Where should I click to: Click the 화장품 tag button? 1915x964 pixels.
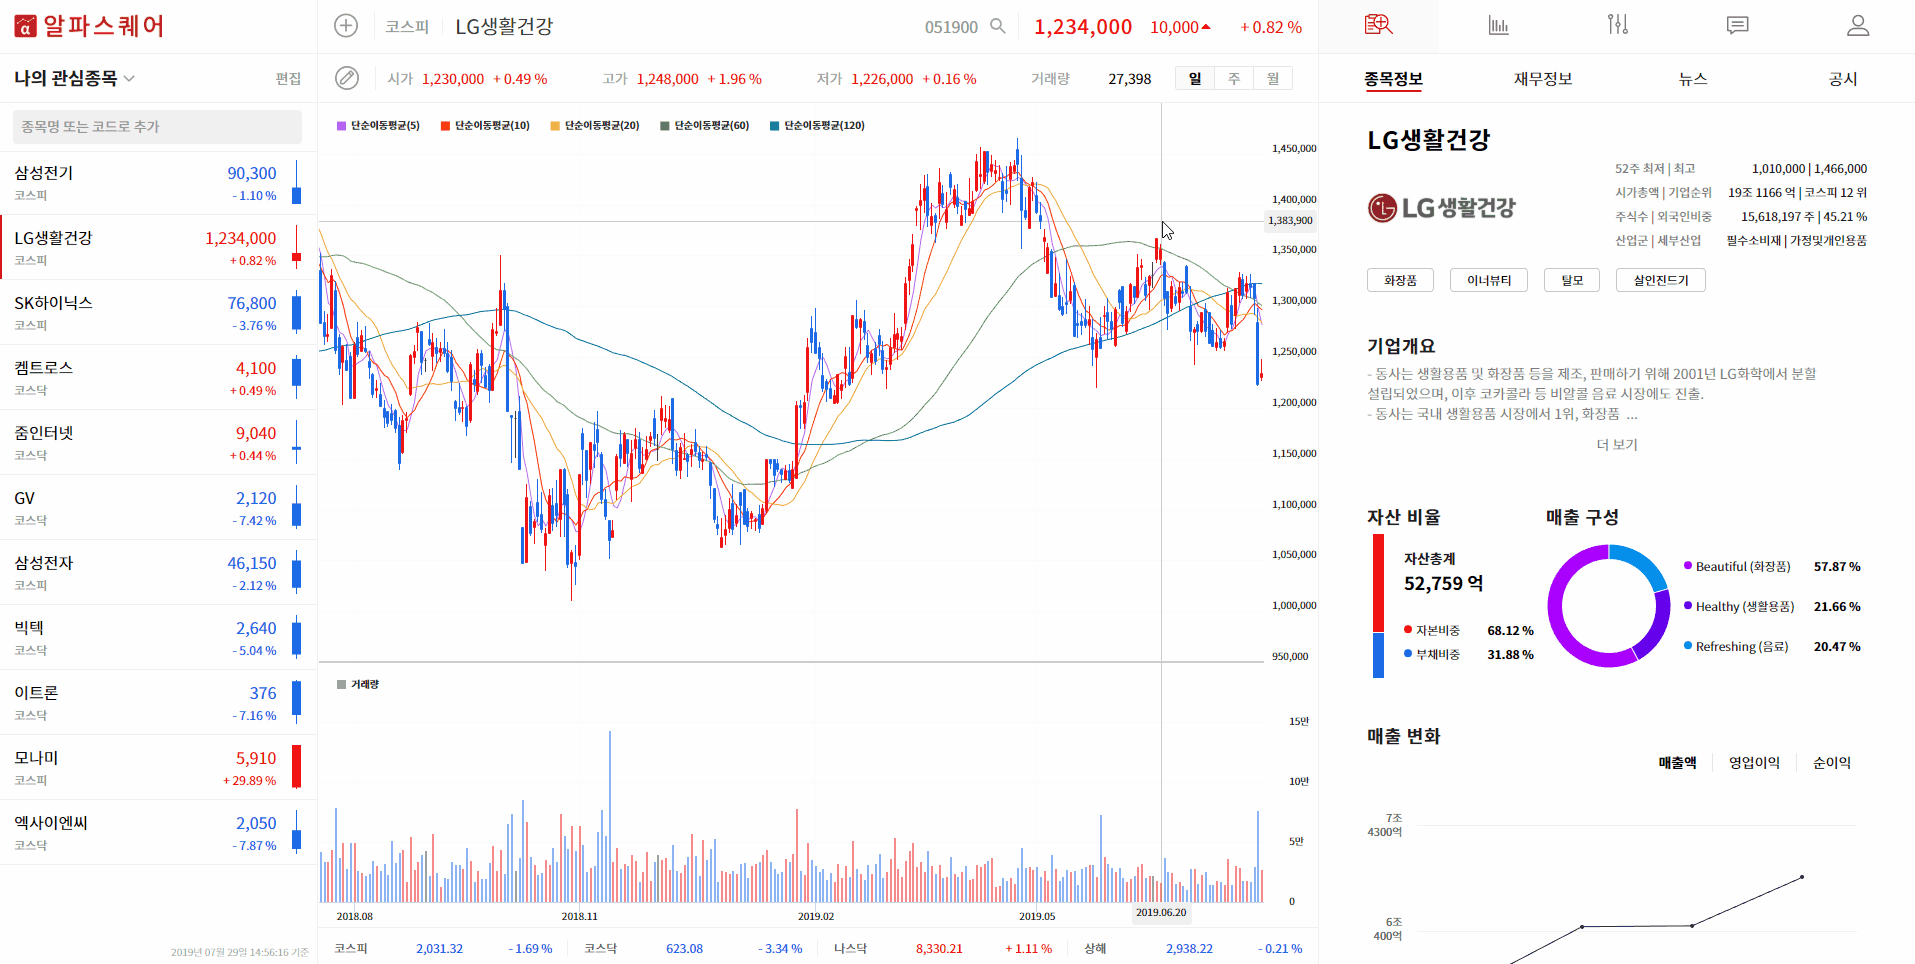coord(1400,281)
